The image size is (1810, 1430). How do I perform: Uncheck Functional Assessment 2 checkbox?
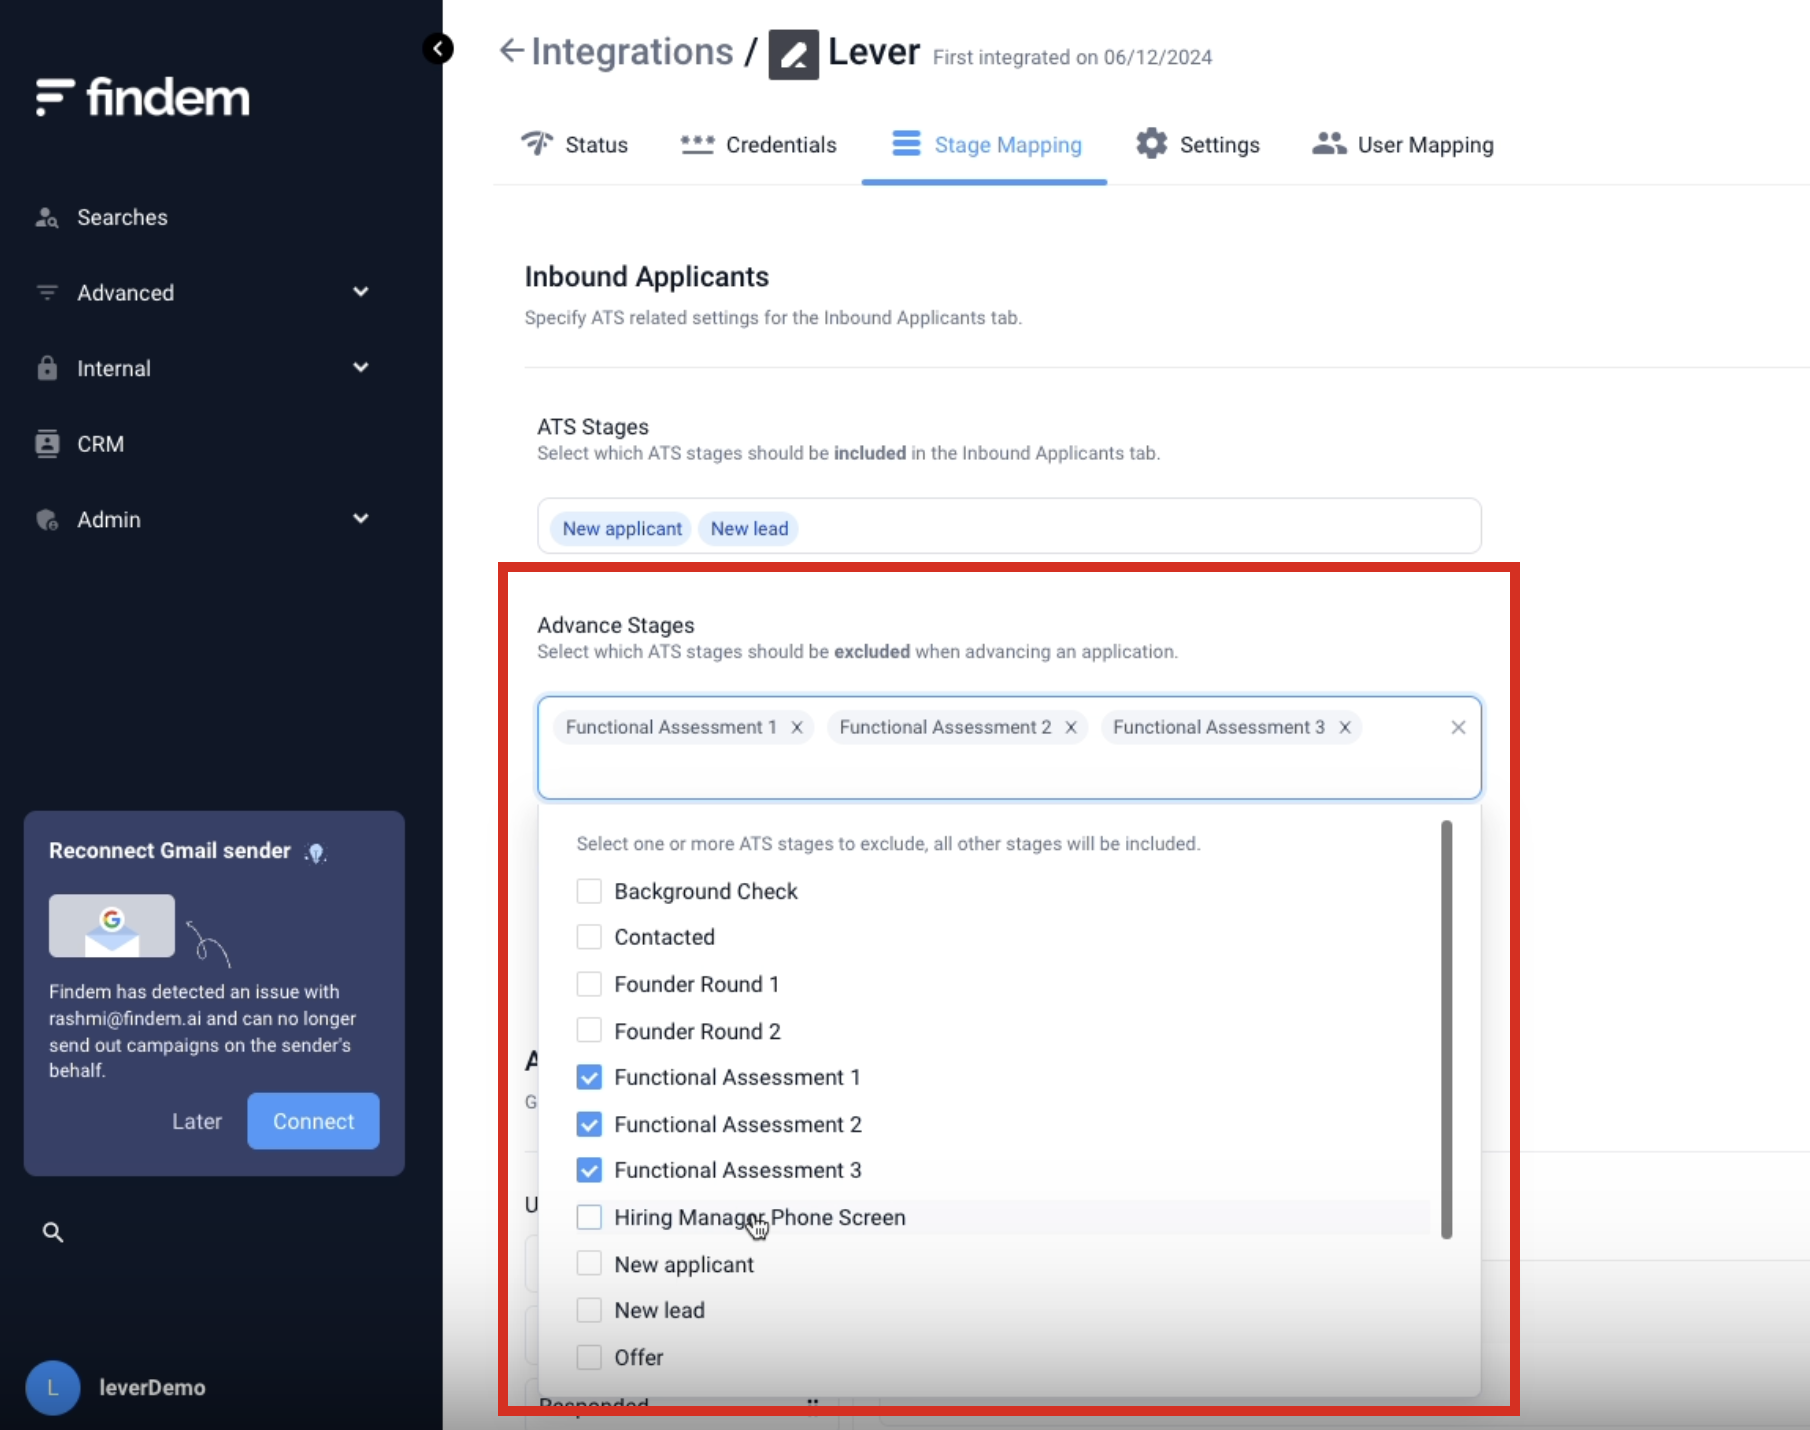(x=589, y=1124)
